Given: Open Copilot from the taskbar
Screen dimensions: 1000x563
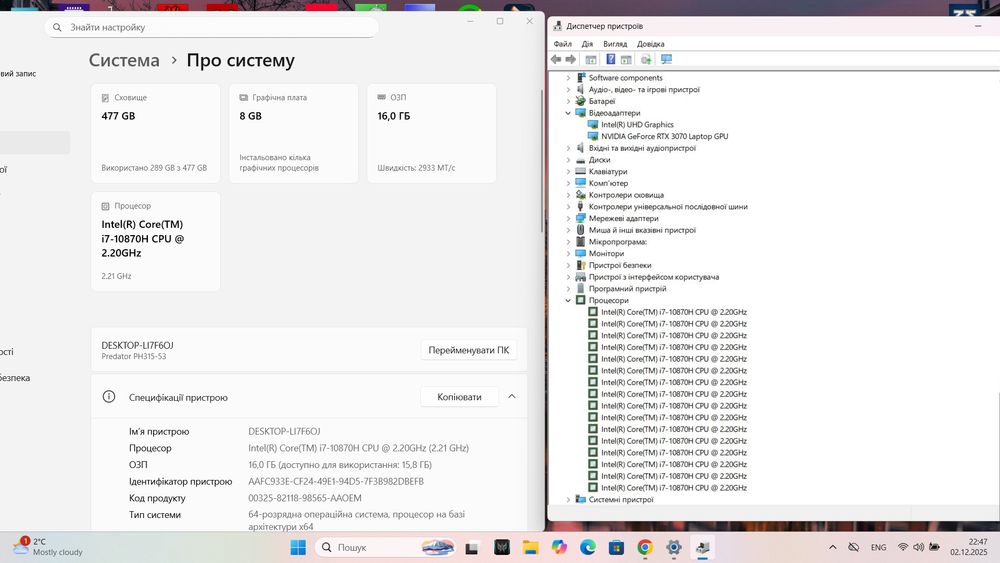Looking at the screenshot, I should point(559,547).
